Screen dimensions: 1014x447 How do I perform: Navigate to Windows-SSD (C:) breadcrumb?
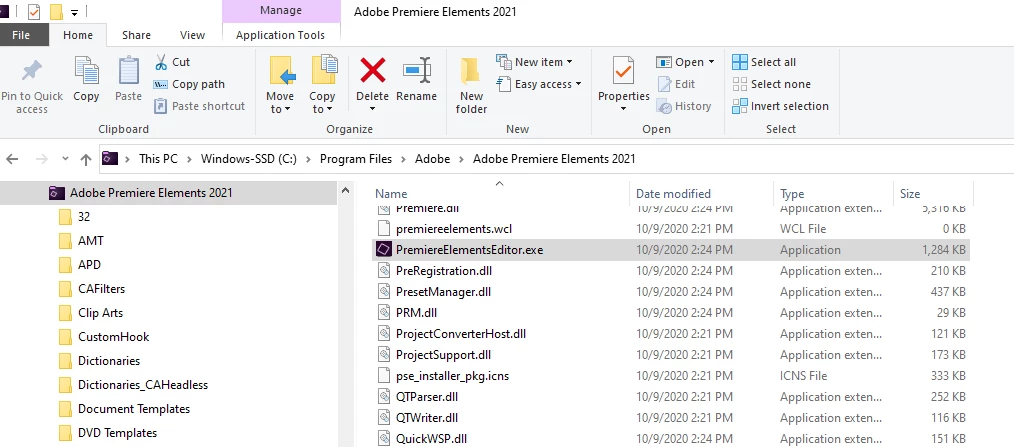pos(248,159)
